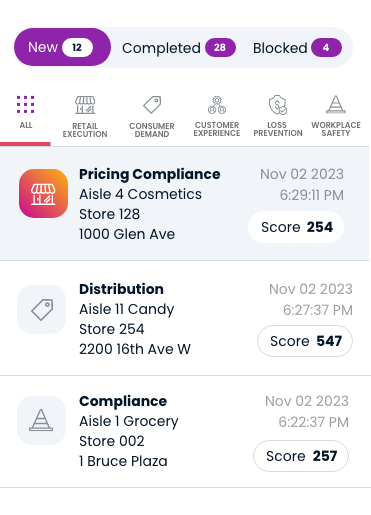The image size is (371, 515).
Task: Click the Compliance task cone icon
Action: [41, 420]
